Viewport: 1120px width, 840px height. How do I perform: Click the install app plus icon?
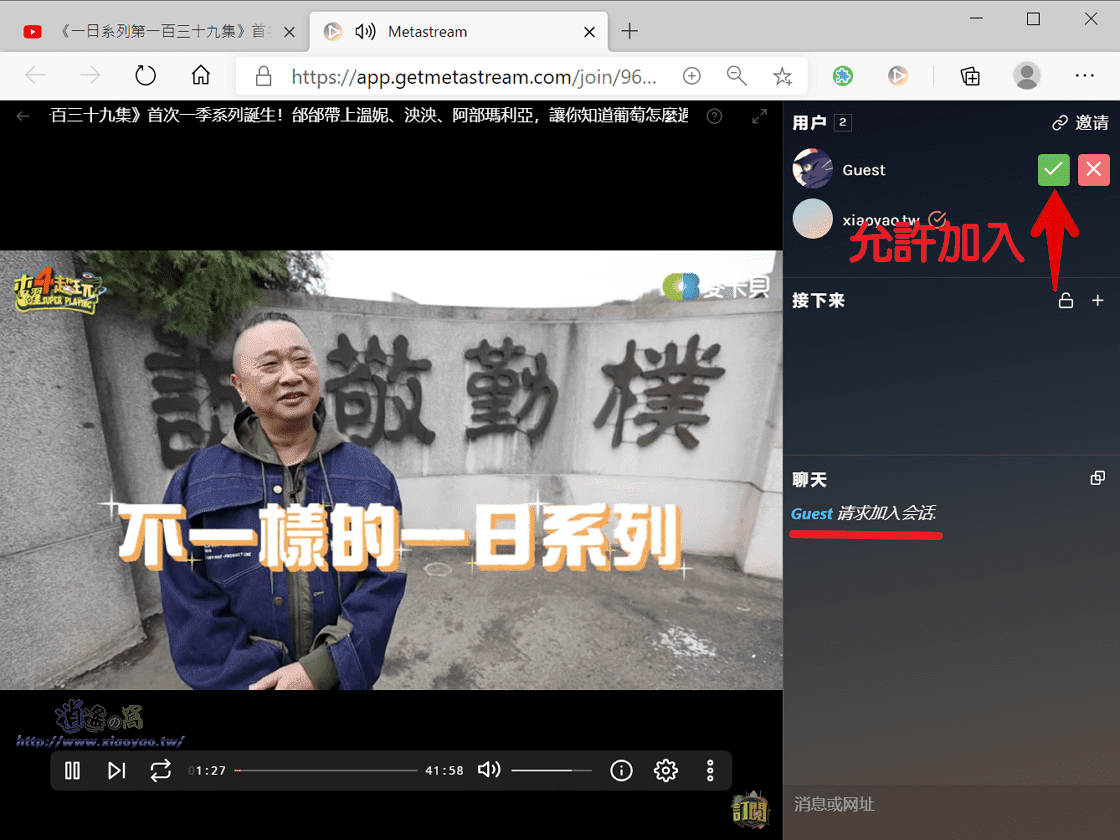[x=691, y=76]
